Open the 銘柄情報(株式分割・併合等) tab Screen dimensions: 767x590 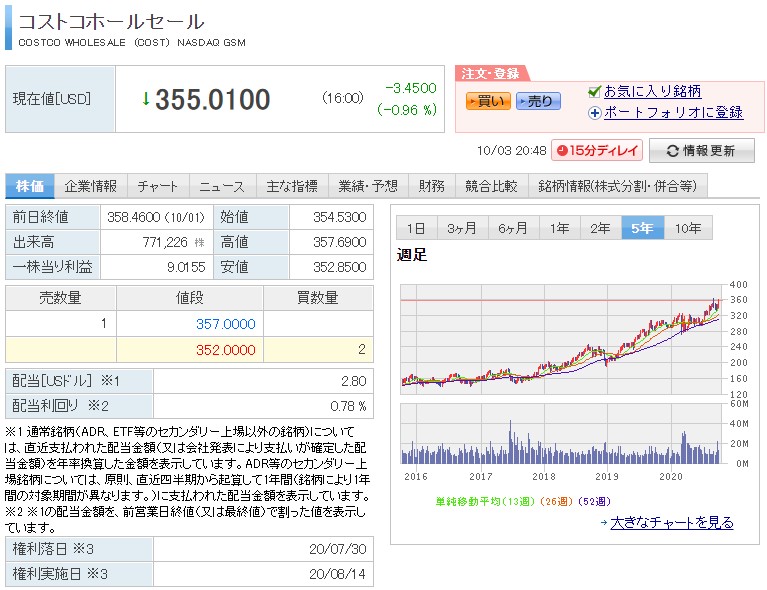click(617, 186)
